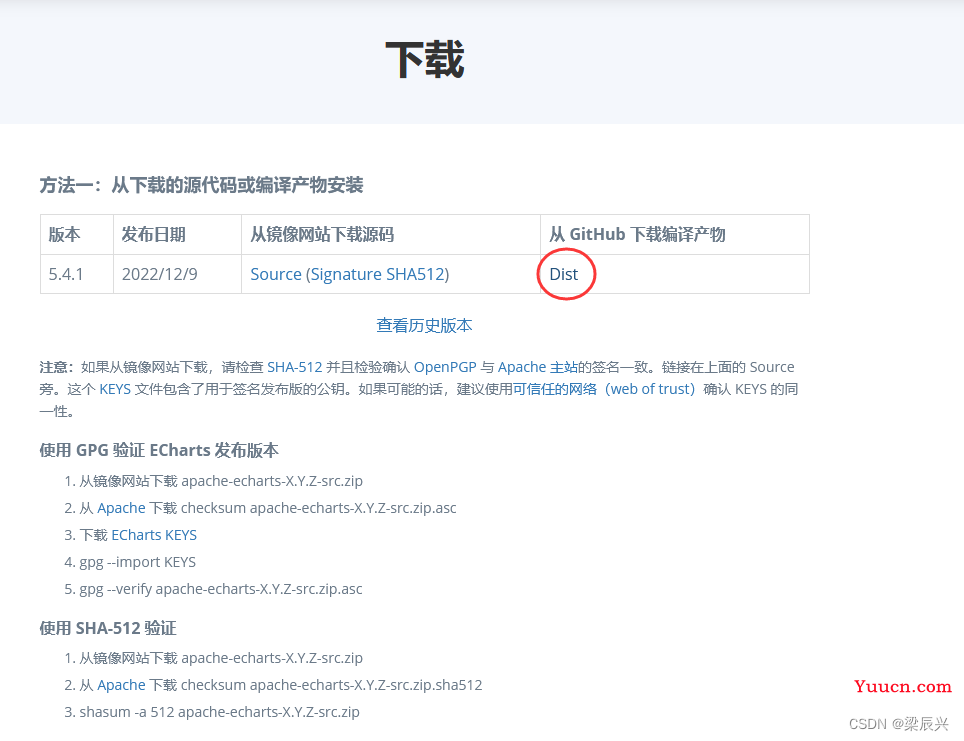The width and height of the screenshot is (964, 741).
Task: Click the Apache link in SHA-512 step 2
Action: (121, 685)
